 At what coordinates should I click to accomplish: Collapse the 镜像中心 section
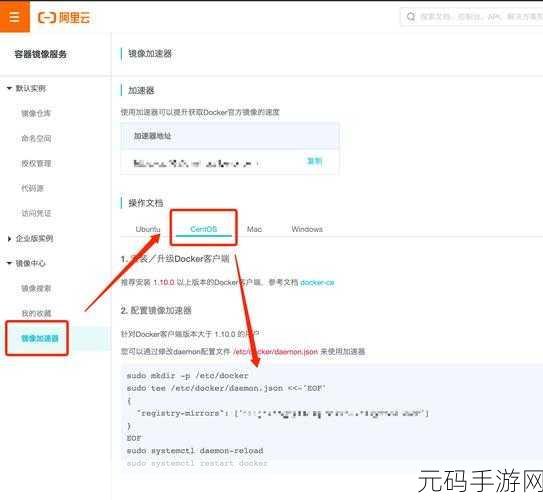(x=9, y=263)
